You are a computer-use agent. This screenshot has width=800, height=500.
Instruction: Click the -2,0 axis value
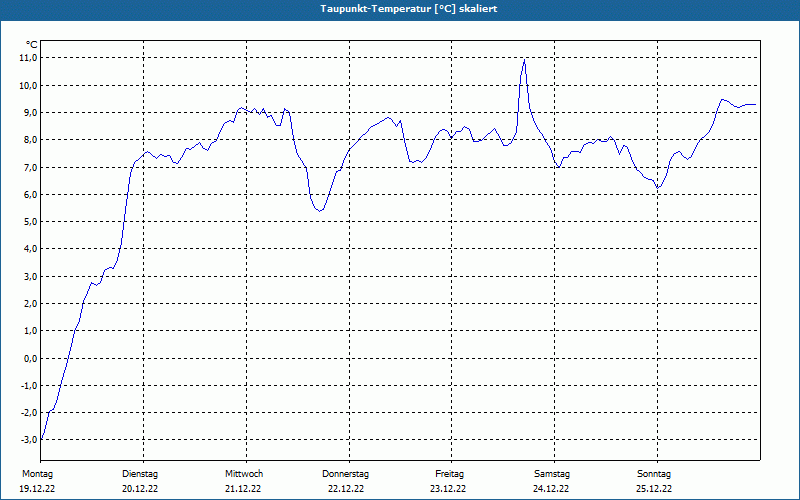pyautogui.click(x=29, y=412)
